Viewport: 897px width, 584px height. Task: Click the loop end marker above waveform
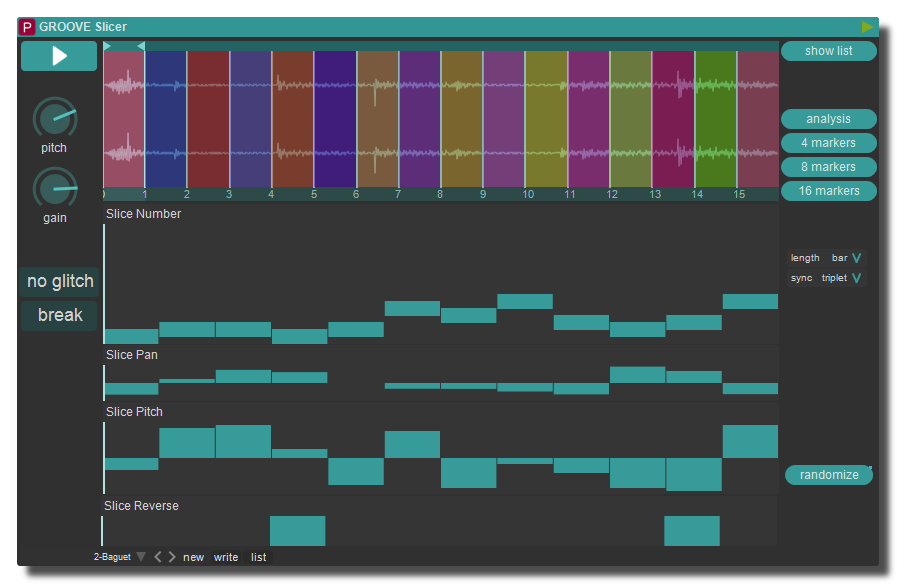coord(141,46)
